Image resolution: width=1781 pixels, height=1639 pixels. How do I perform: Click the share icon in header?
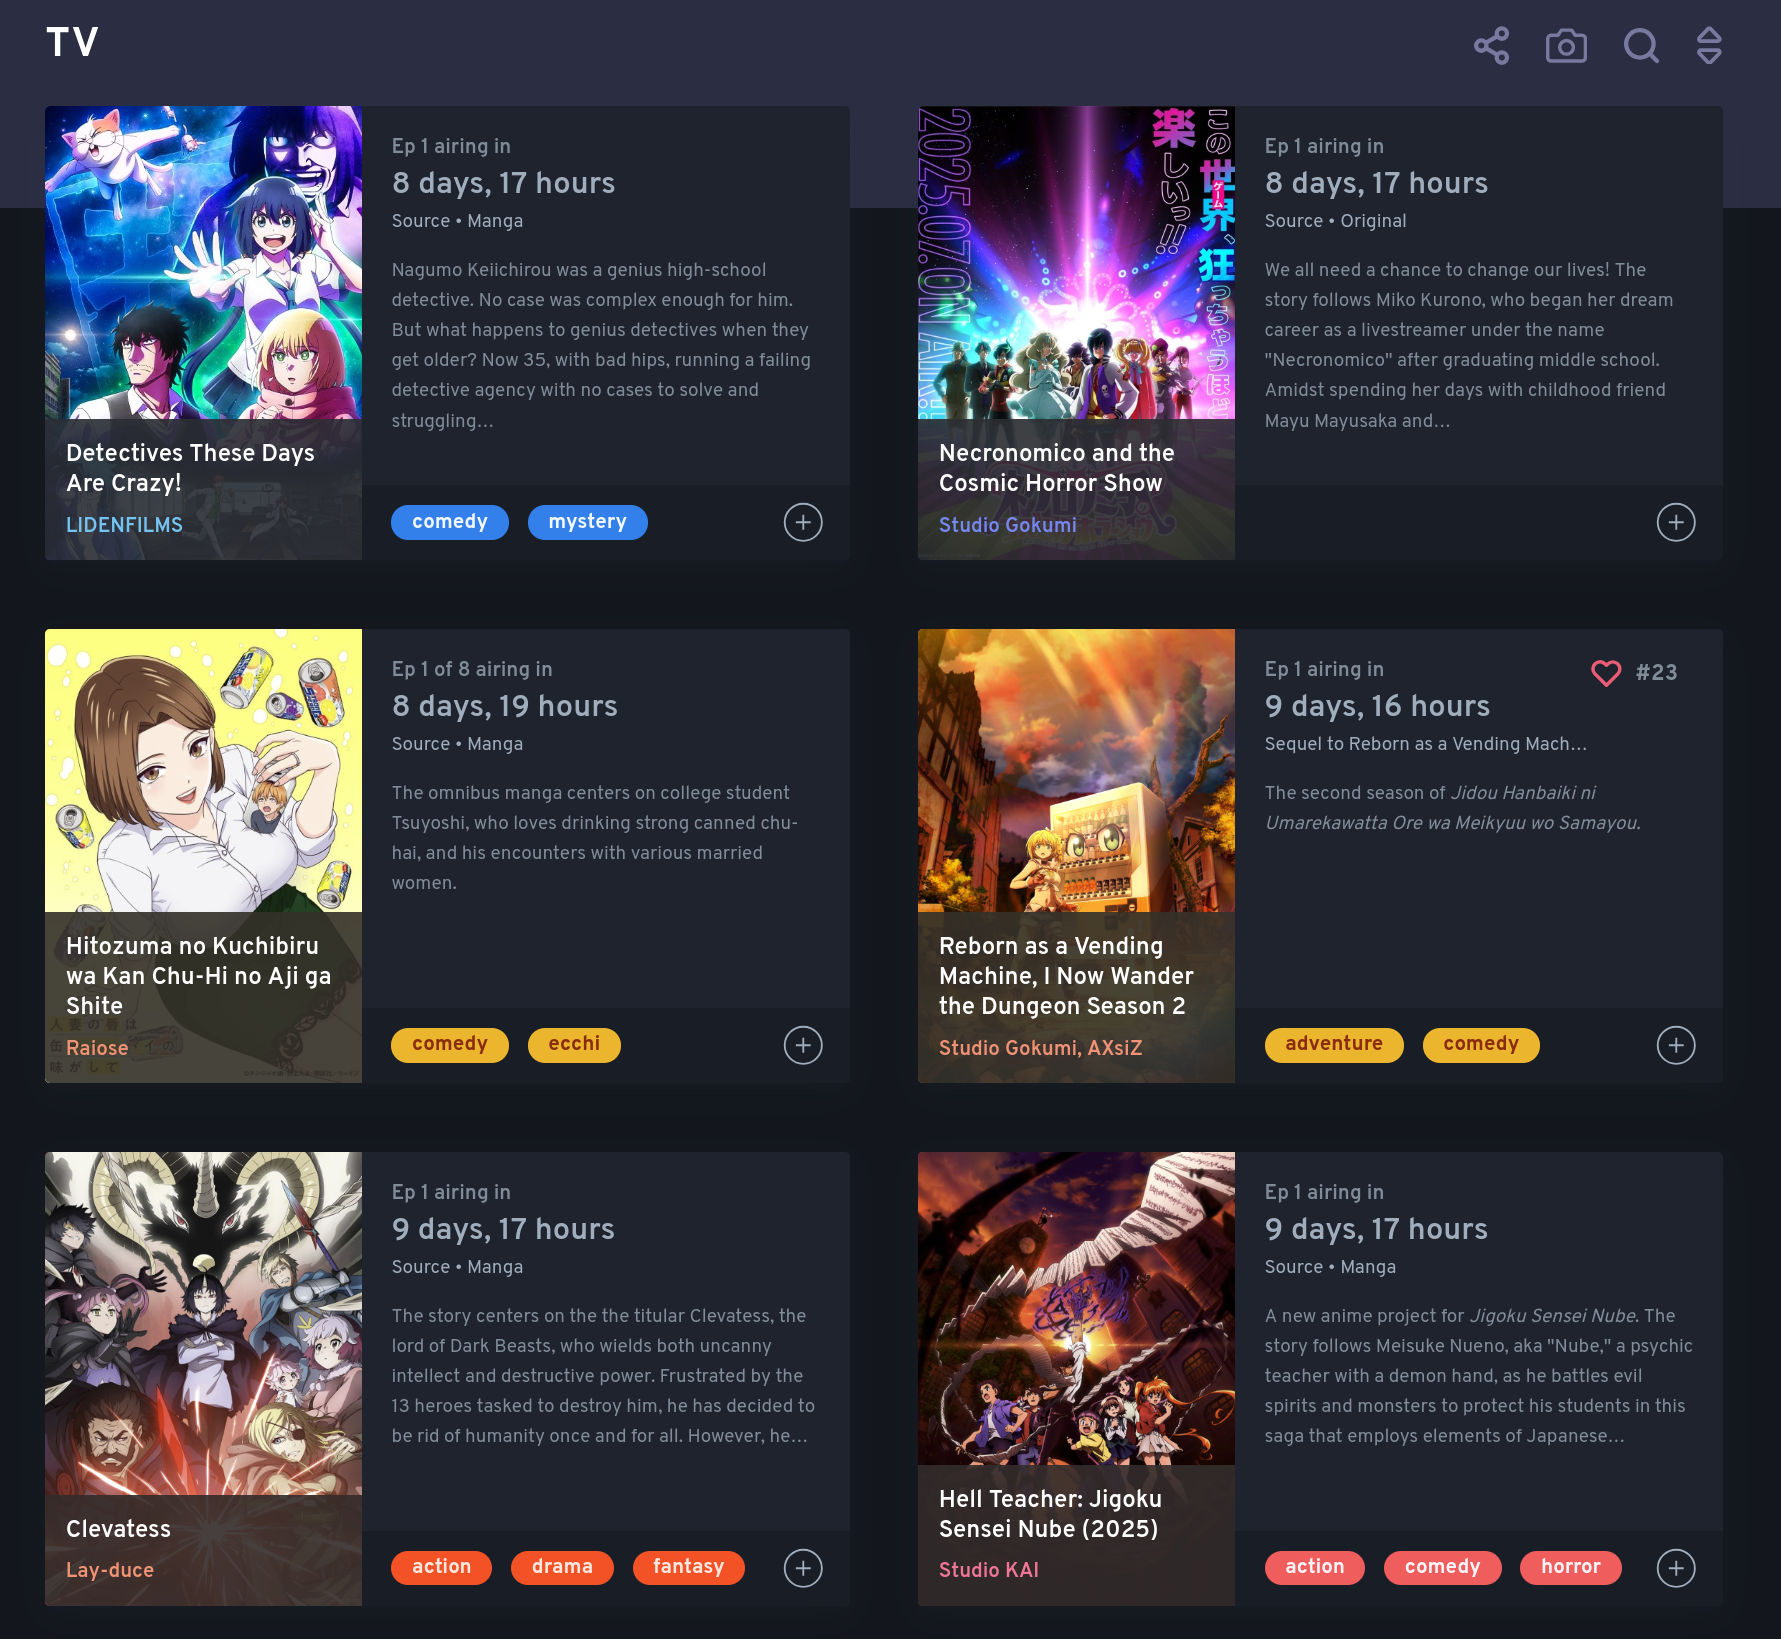(1491, 46)
